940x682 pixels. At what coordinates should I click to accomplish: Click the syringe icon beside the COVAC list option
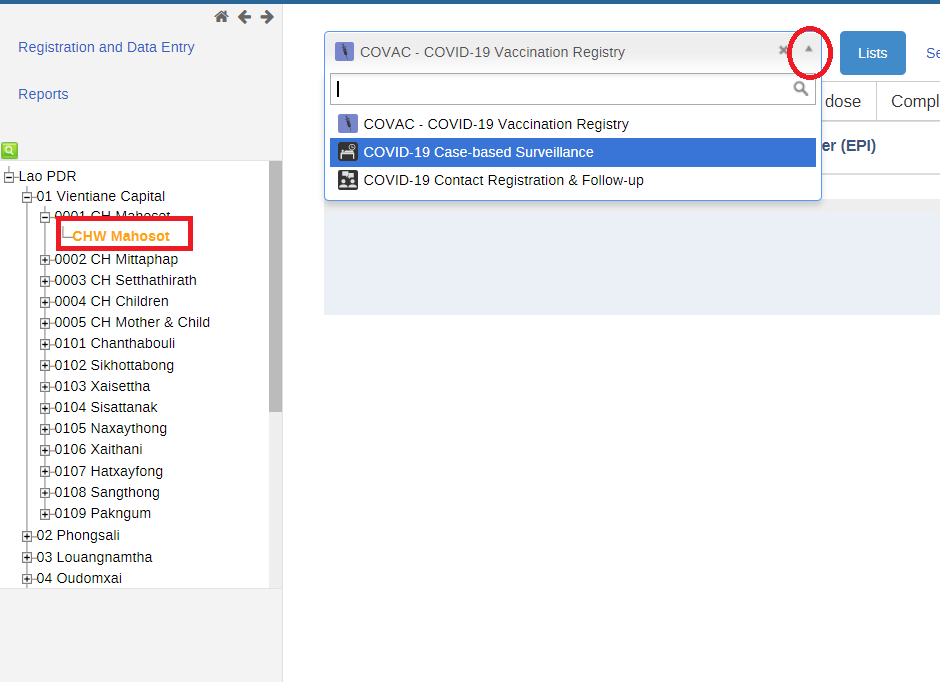coord(348,123)
